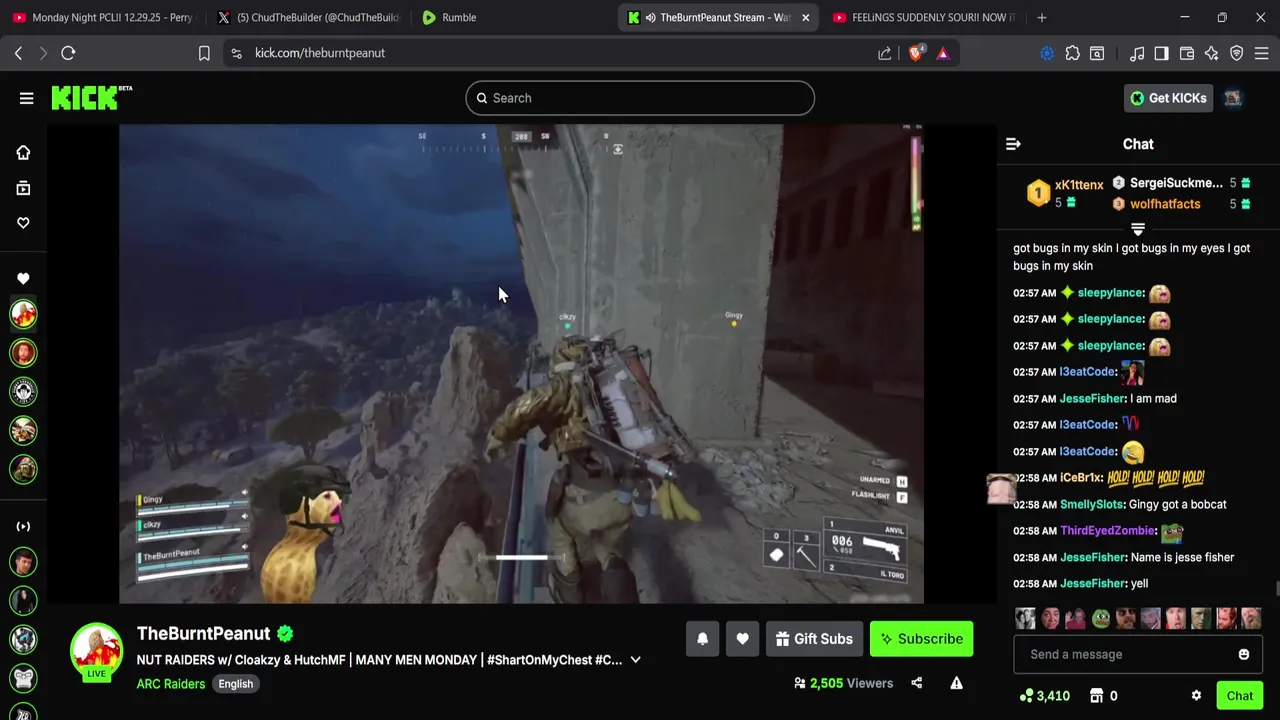This screenshot has height=720, width=1280.
Task: Click the Kick search box
Action: 640,98
